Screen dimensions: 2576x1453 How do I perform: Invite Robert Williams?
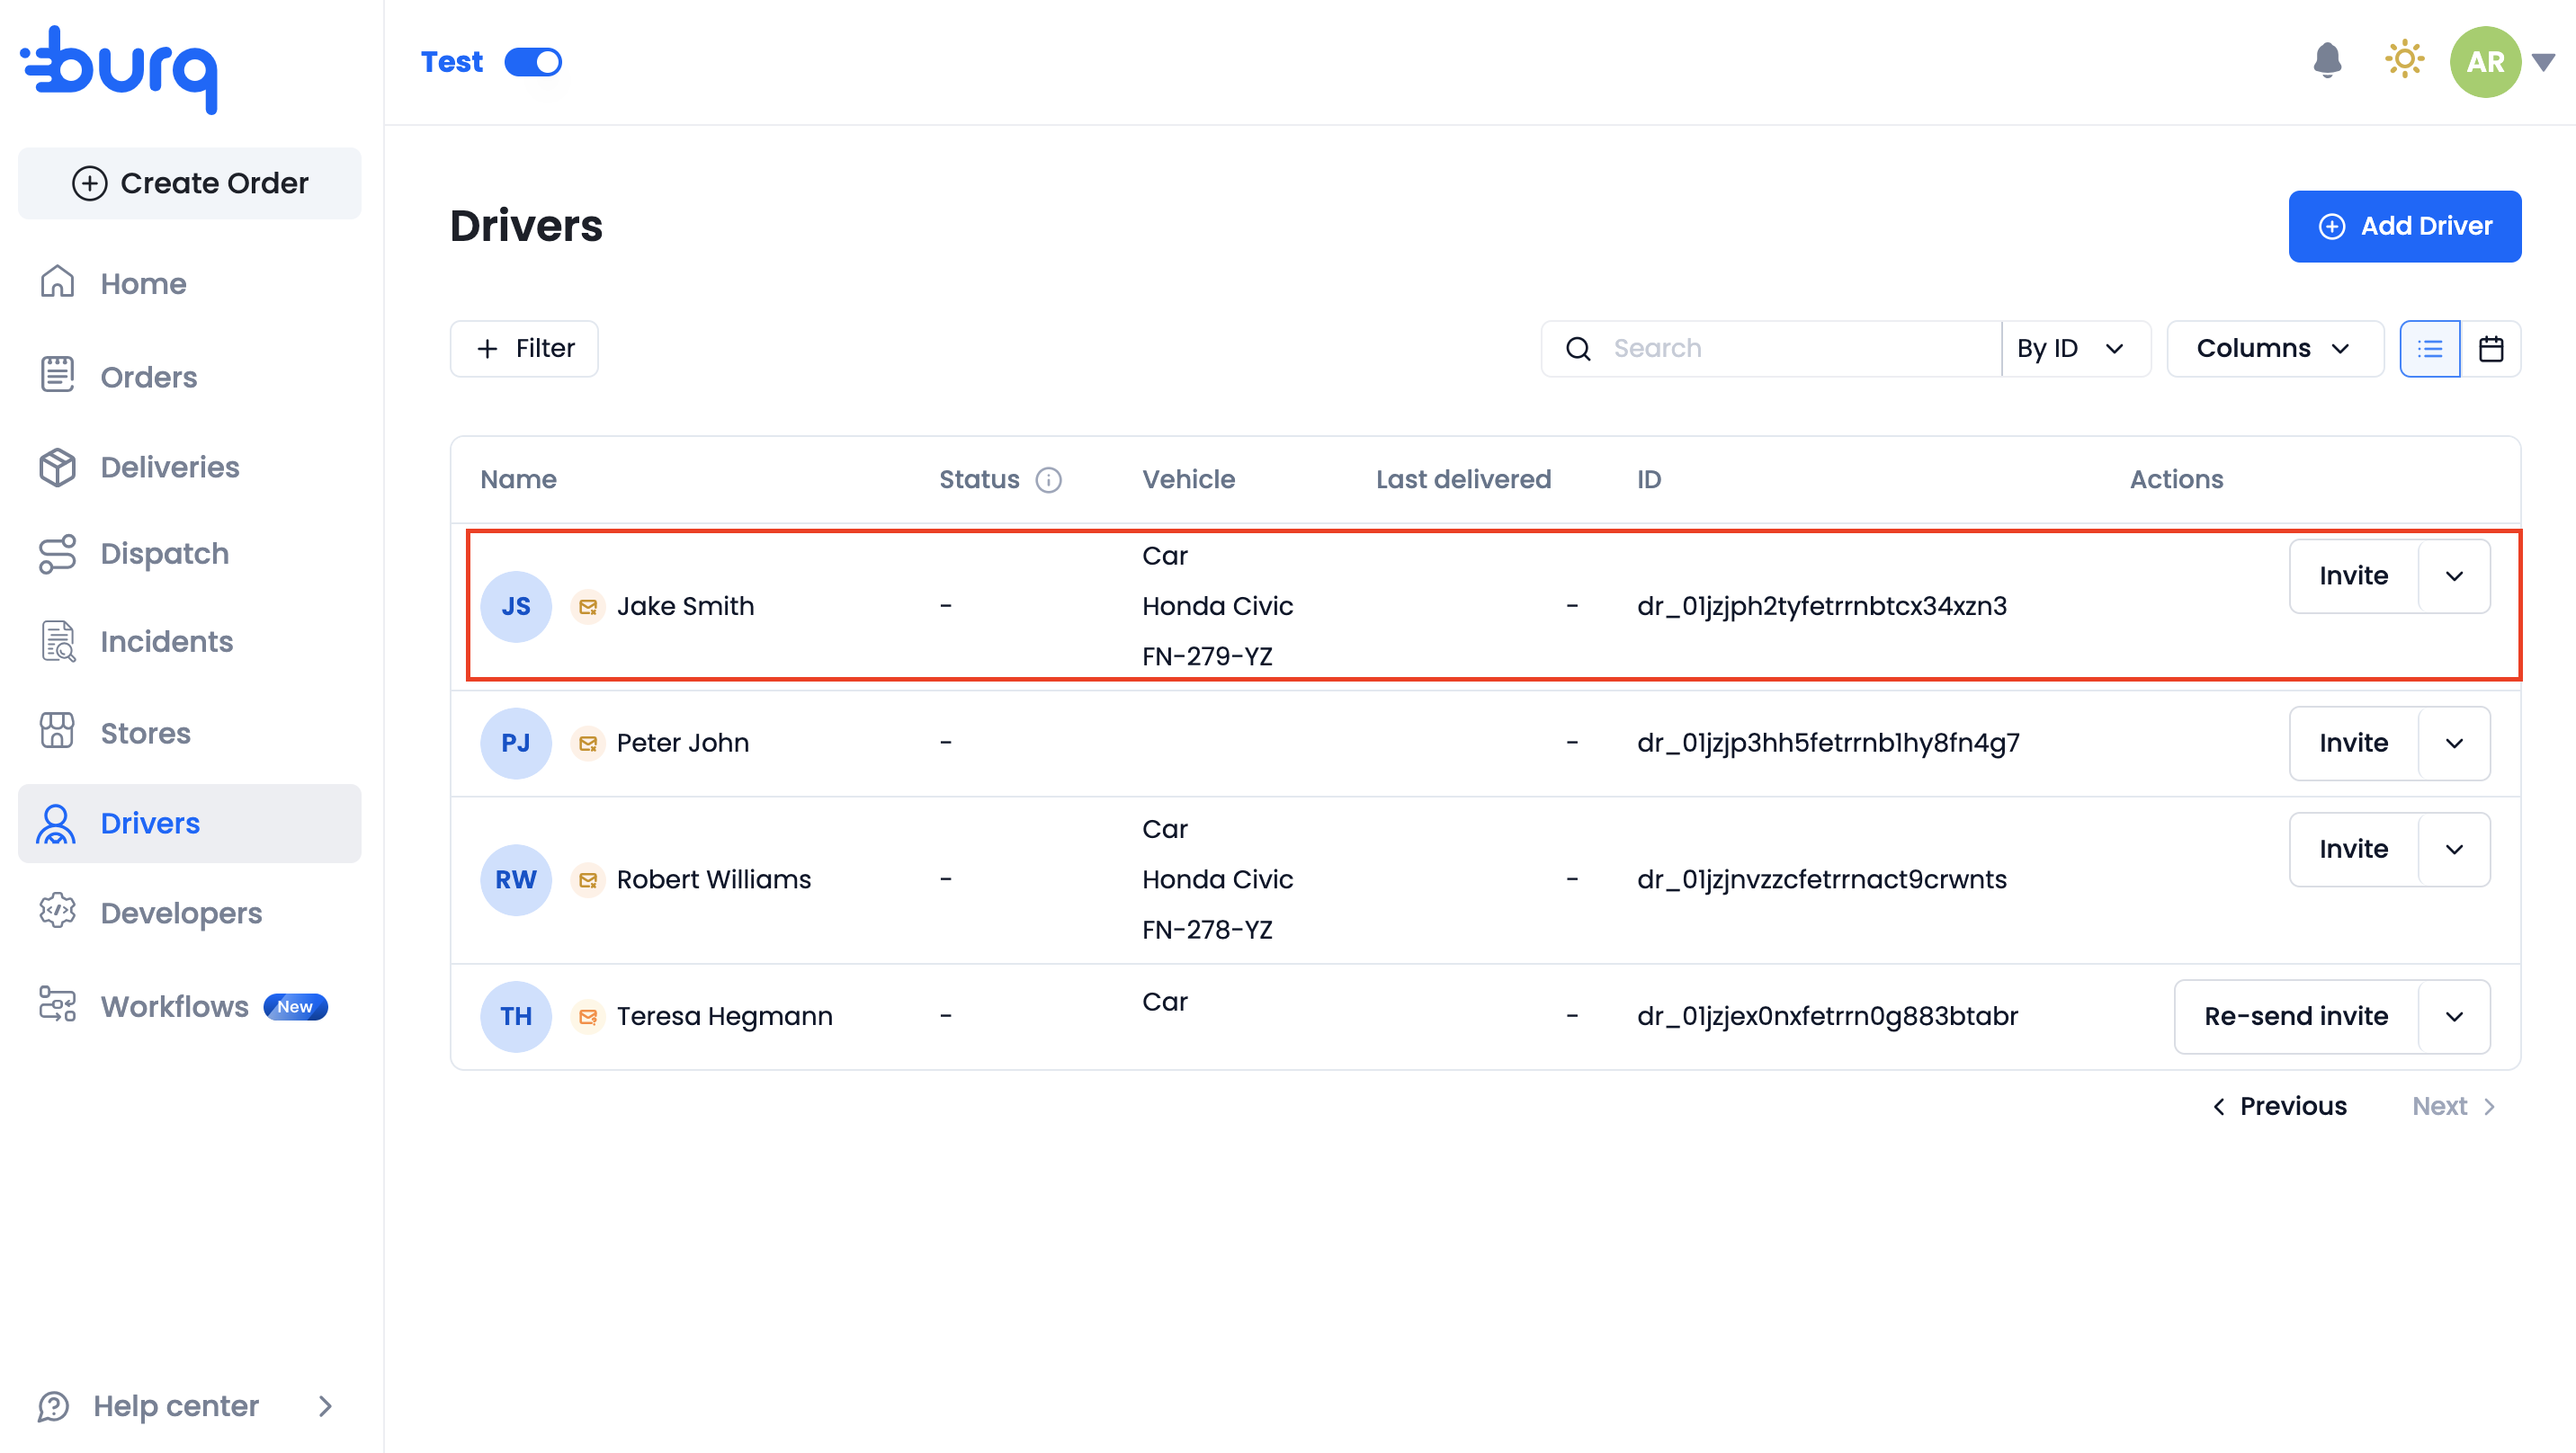tap(2353, 849)
